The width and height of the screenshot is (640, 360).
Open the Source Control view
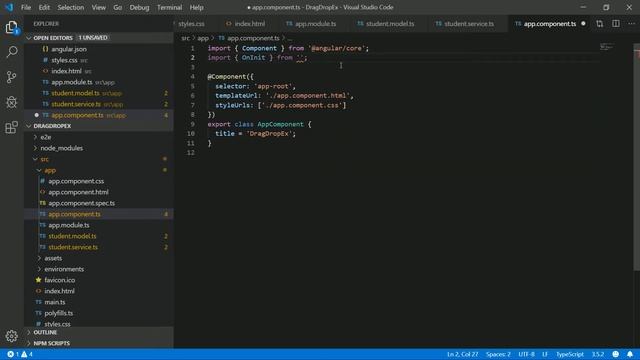click(11, 77)
